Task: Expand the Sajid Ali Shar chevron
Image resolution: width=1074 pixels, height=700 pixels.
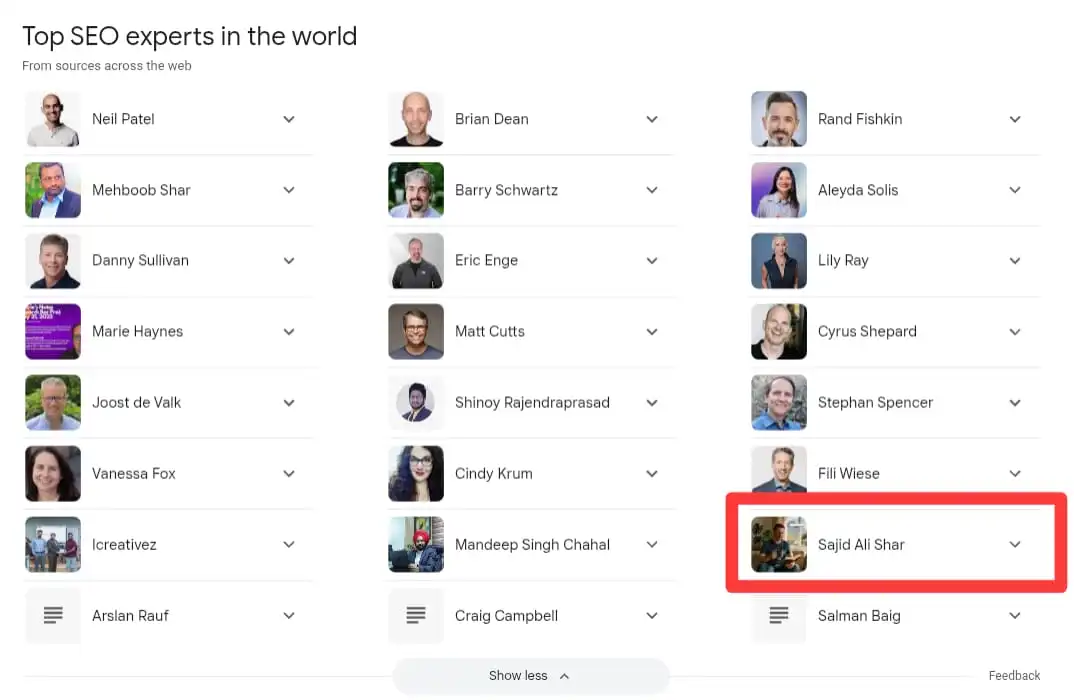Action: click(x=1015, y=545)
